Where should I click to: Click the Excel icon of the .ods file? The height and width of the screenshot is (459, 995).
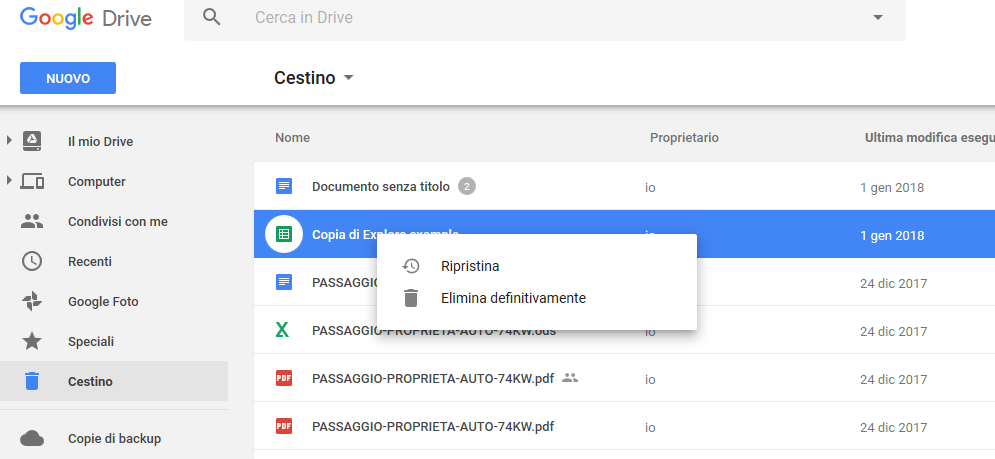click(x=284, y=331)
